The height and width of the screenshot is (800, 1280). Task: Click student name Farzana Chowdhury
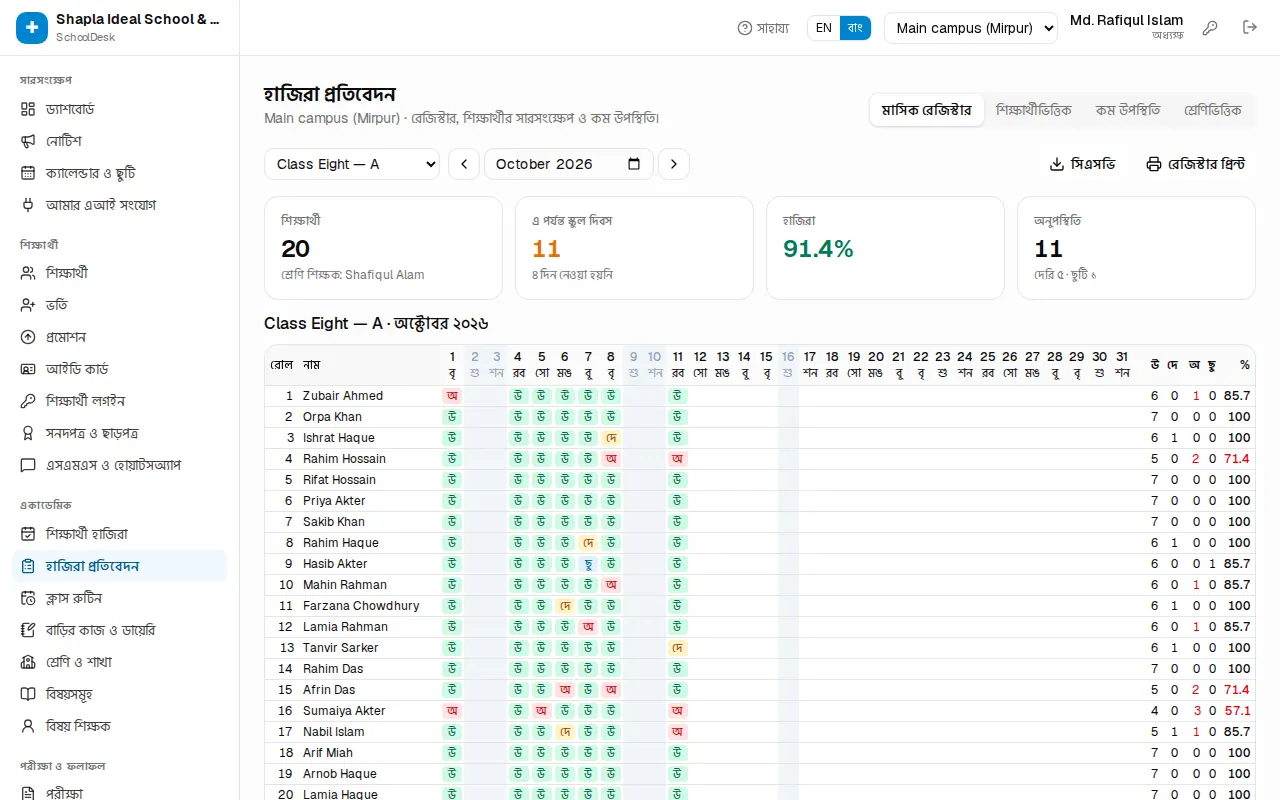(361, 606)
